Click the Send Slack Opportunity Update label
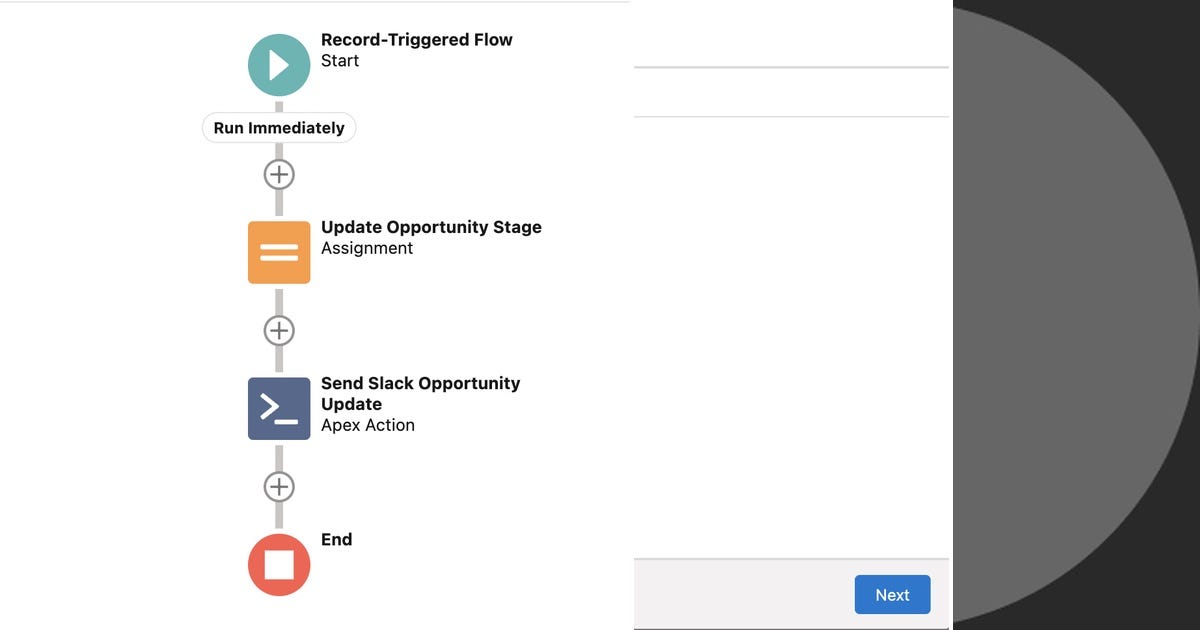This screenshot has height=630, width=1200. [x=420, y=393]
